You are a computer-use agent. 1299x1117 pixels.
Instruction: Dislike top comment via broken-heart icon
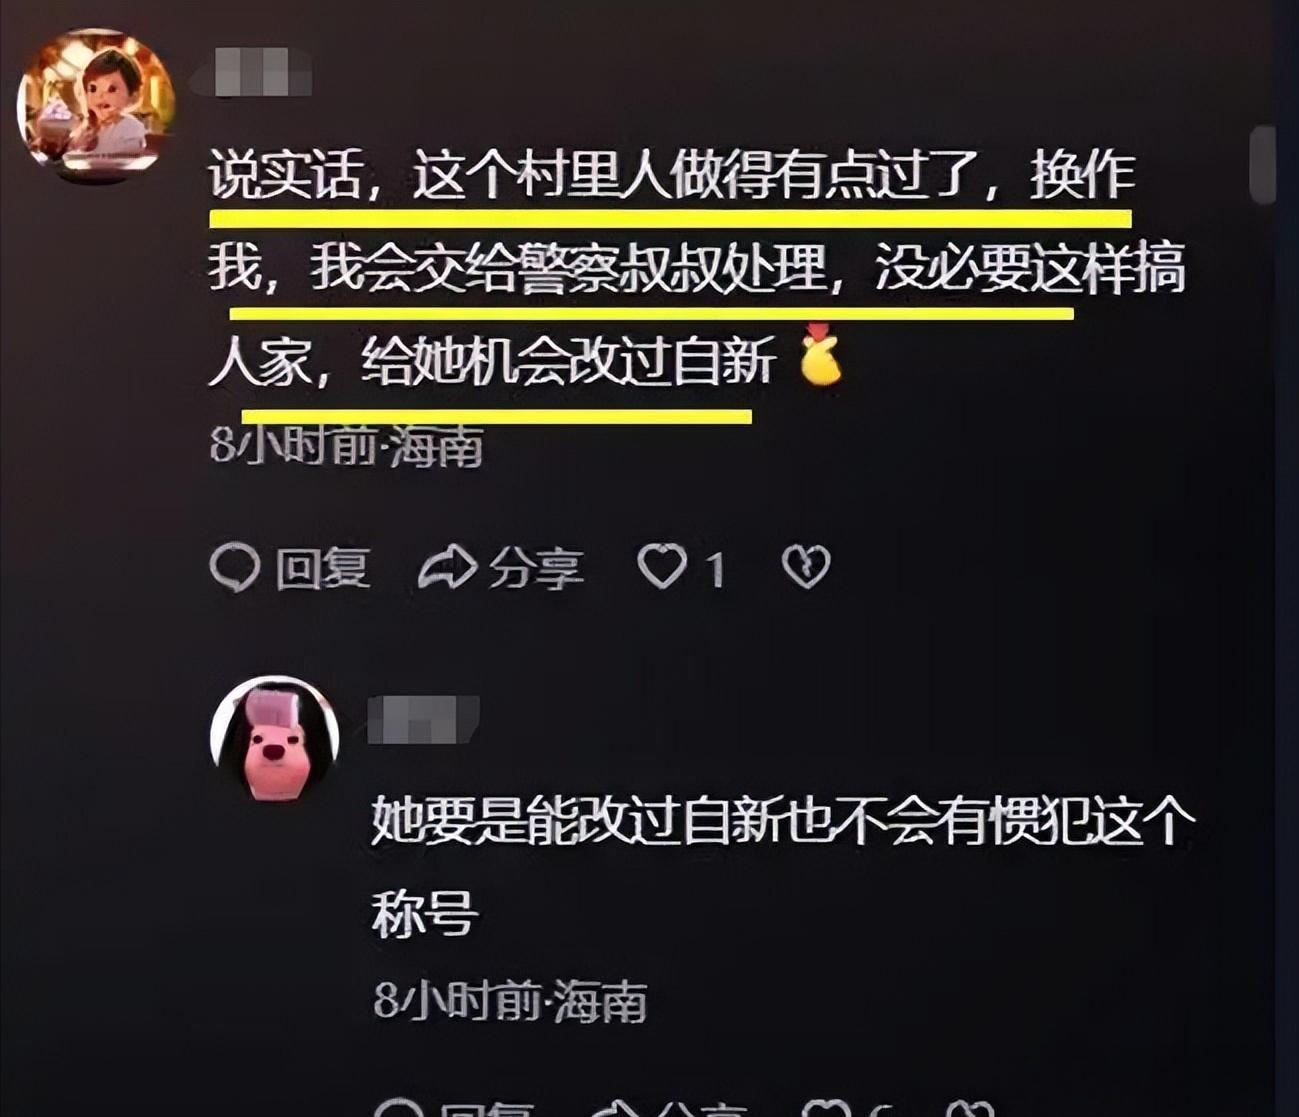click(x=806, y=567)
